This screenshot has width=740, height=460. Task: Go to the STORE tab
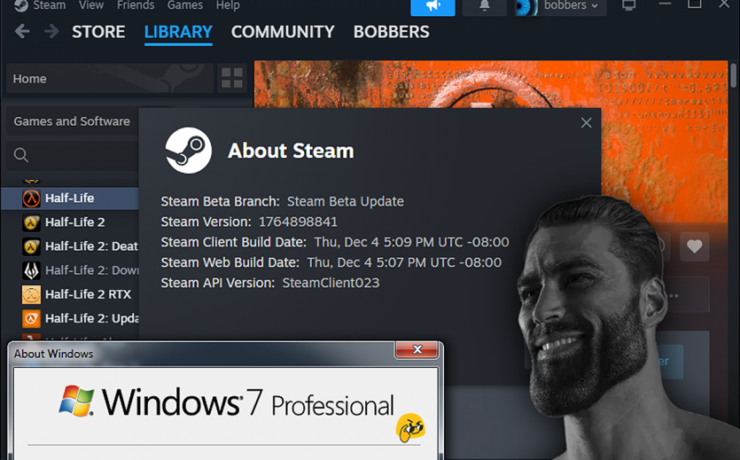(98, 32)
